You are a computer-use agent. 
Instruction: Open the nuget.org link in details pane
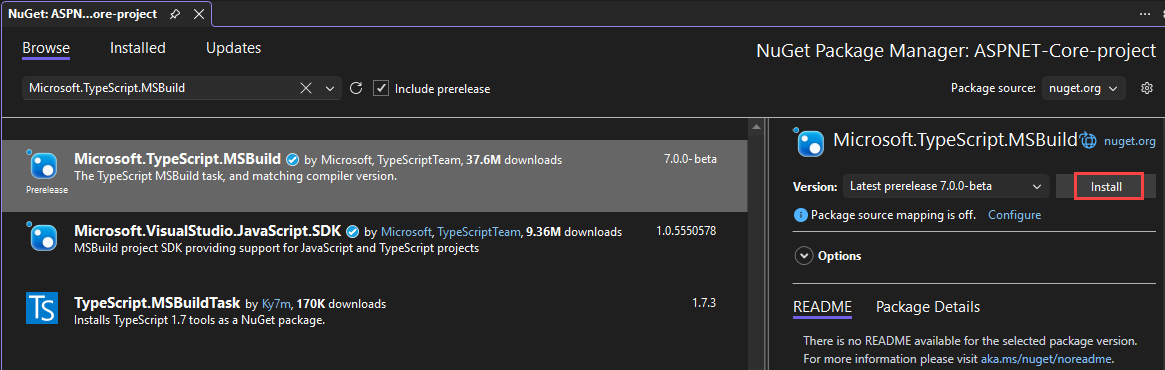(x=1129, y=140)
